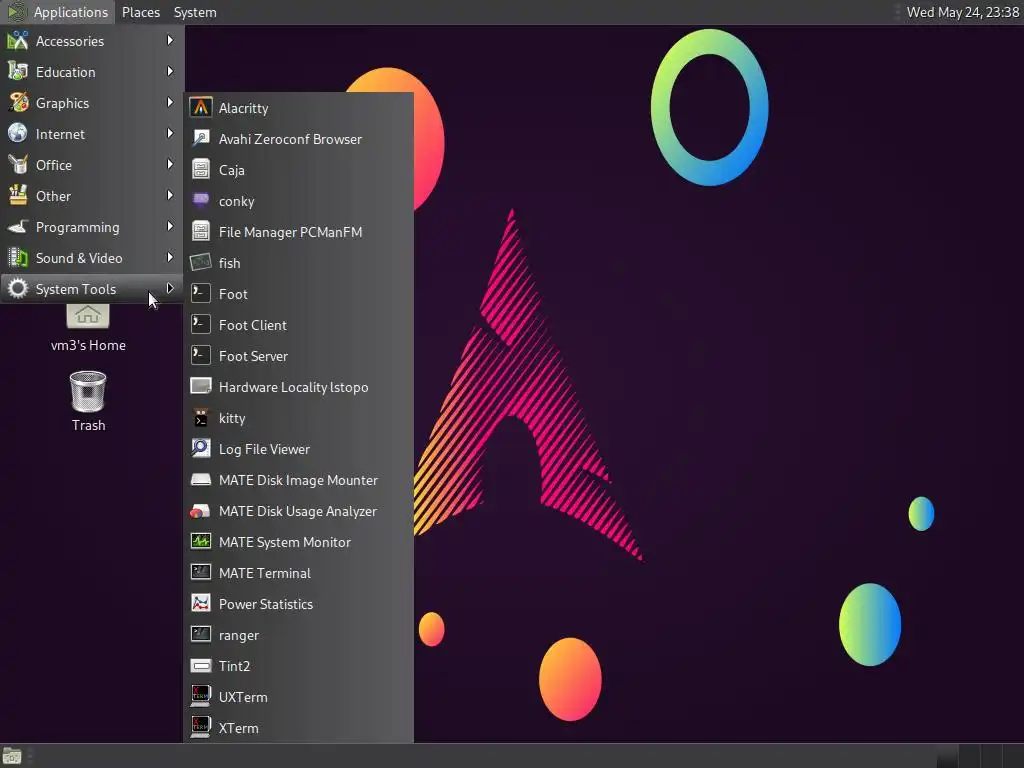The height and width of the screenshot is (768, 1024).
Task: Click the Log File Viewer icon
Action: pyautogui.click(x=200, y=448)
